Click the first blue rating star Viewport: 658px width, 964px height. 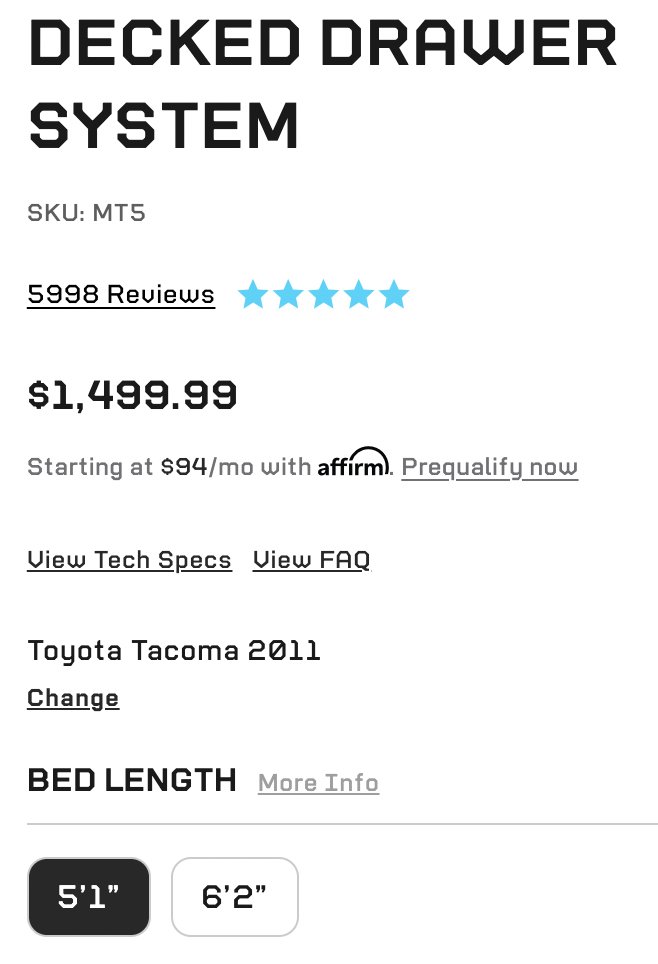point(253,294)
